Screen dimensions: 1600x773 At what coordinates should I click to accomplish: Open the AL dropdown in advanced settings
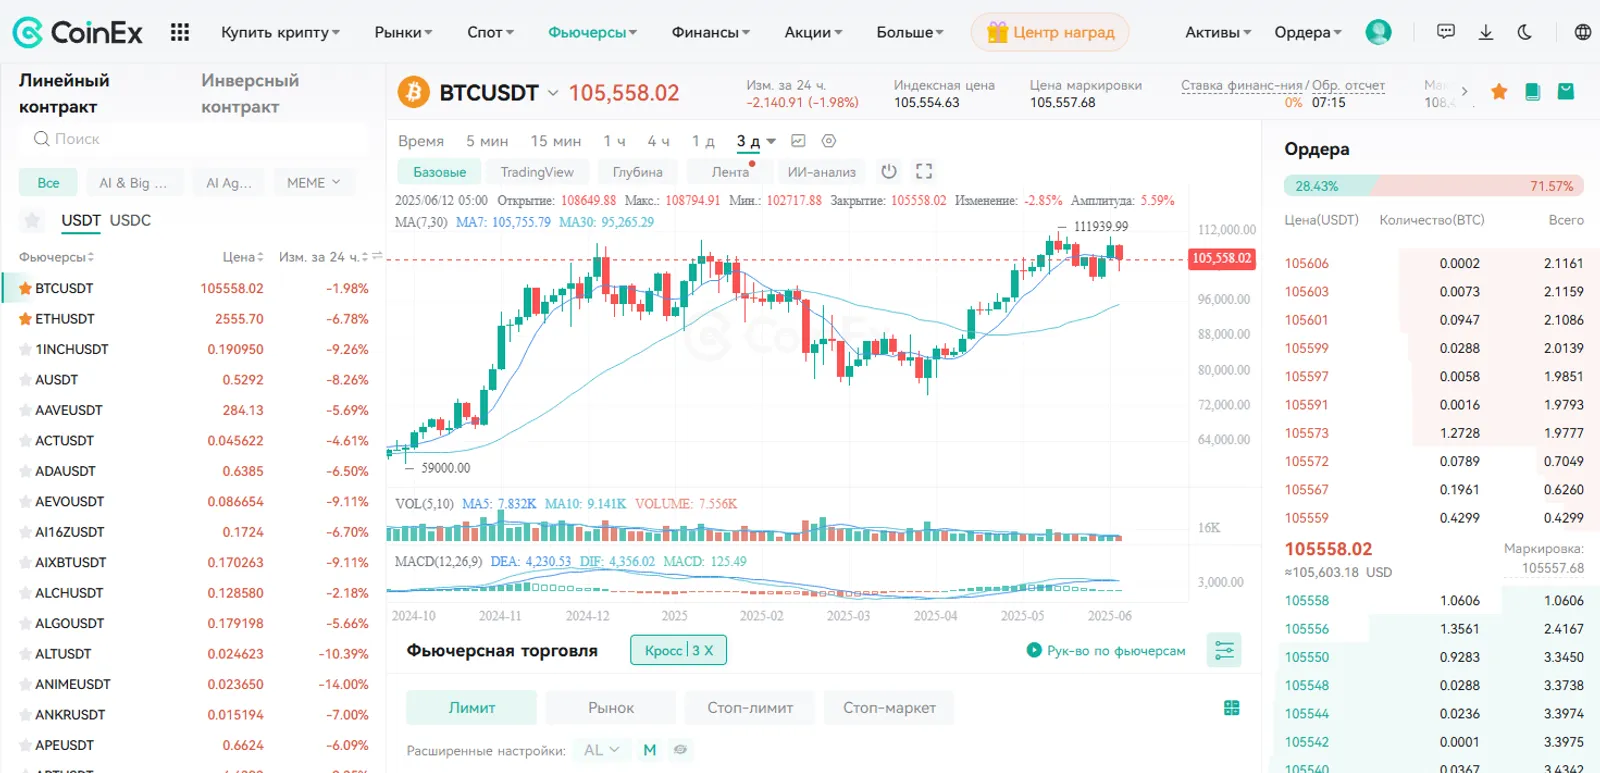click(x=602, y=750)
